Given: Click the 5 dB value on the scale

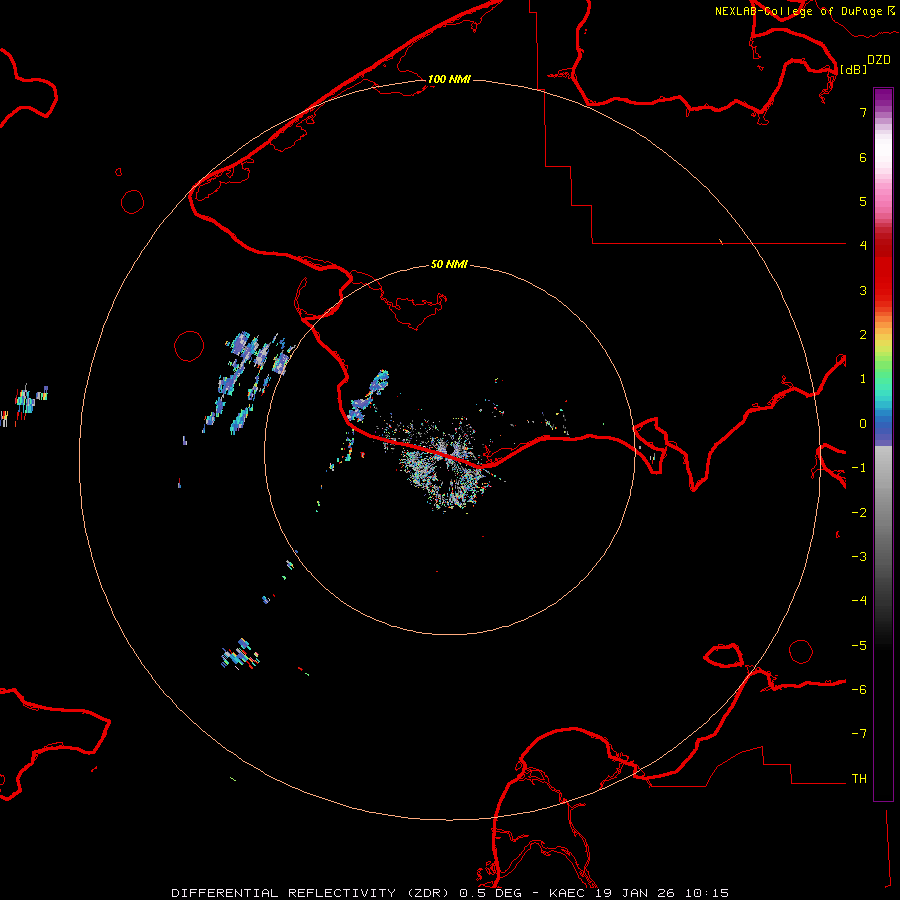Looking at the screenshot, I should [863, 201].
